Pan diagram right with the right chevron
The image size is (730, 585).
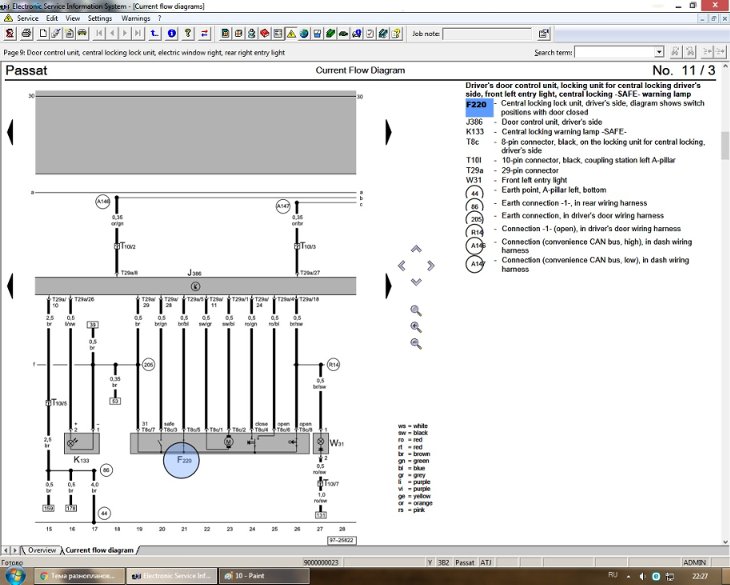(x=431, y=266)
